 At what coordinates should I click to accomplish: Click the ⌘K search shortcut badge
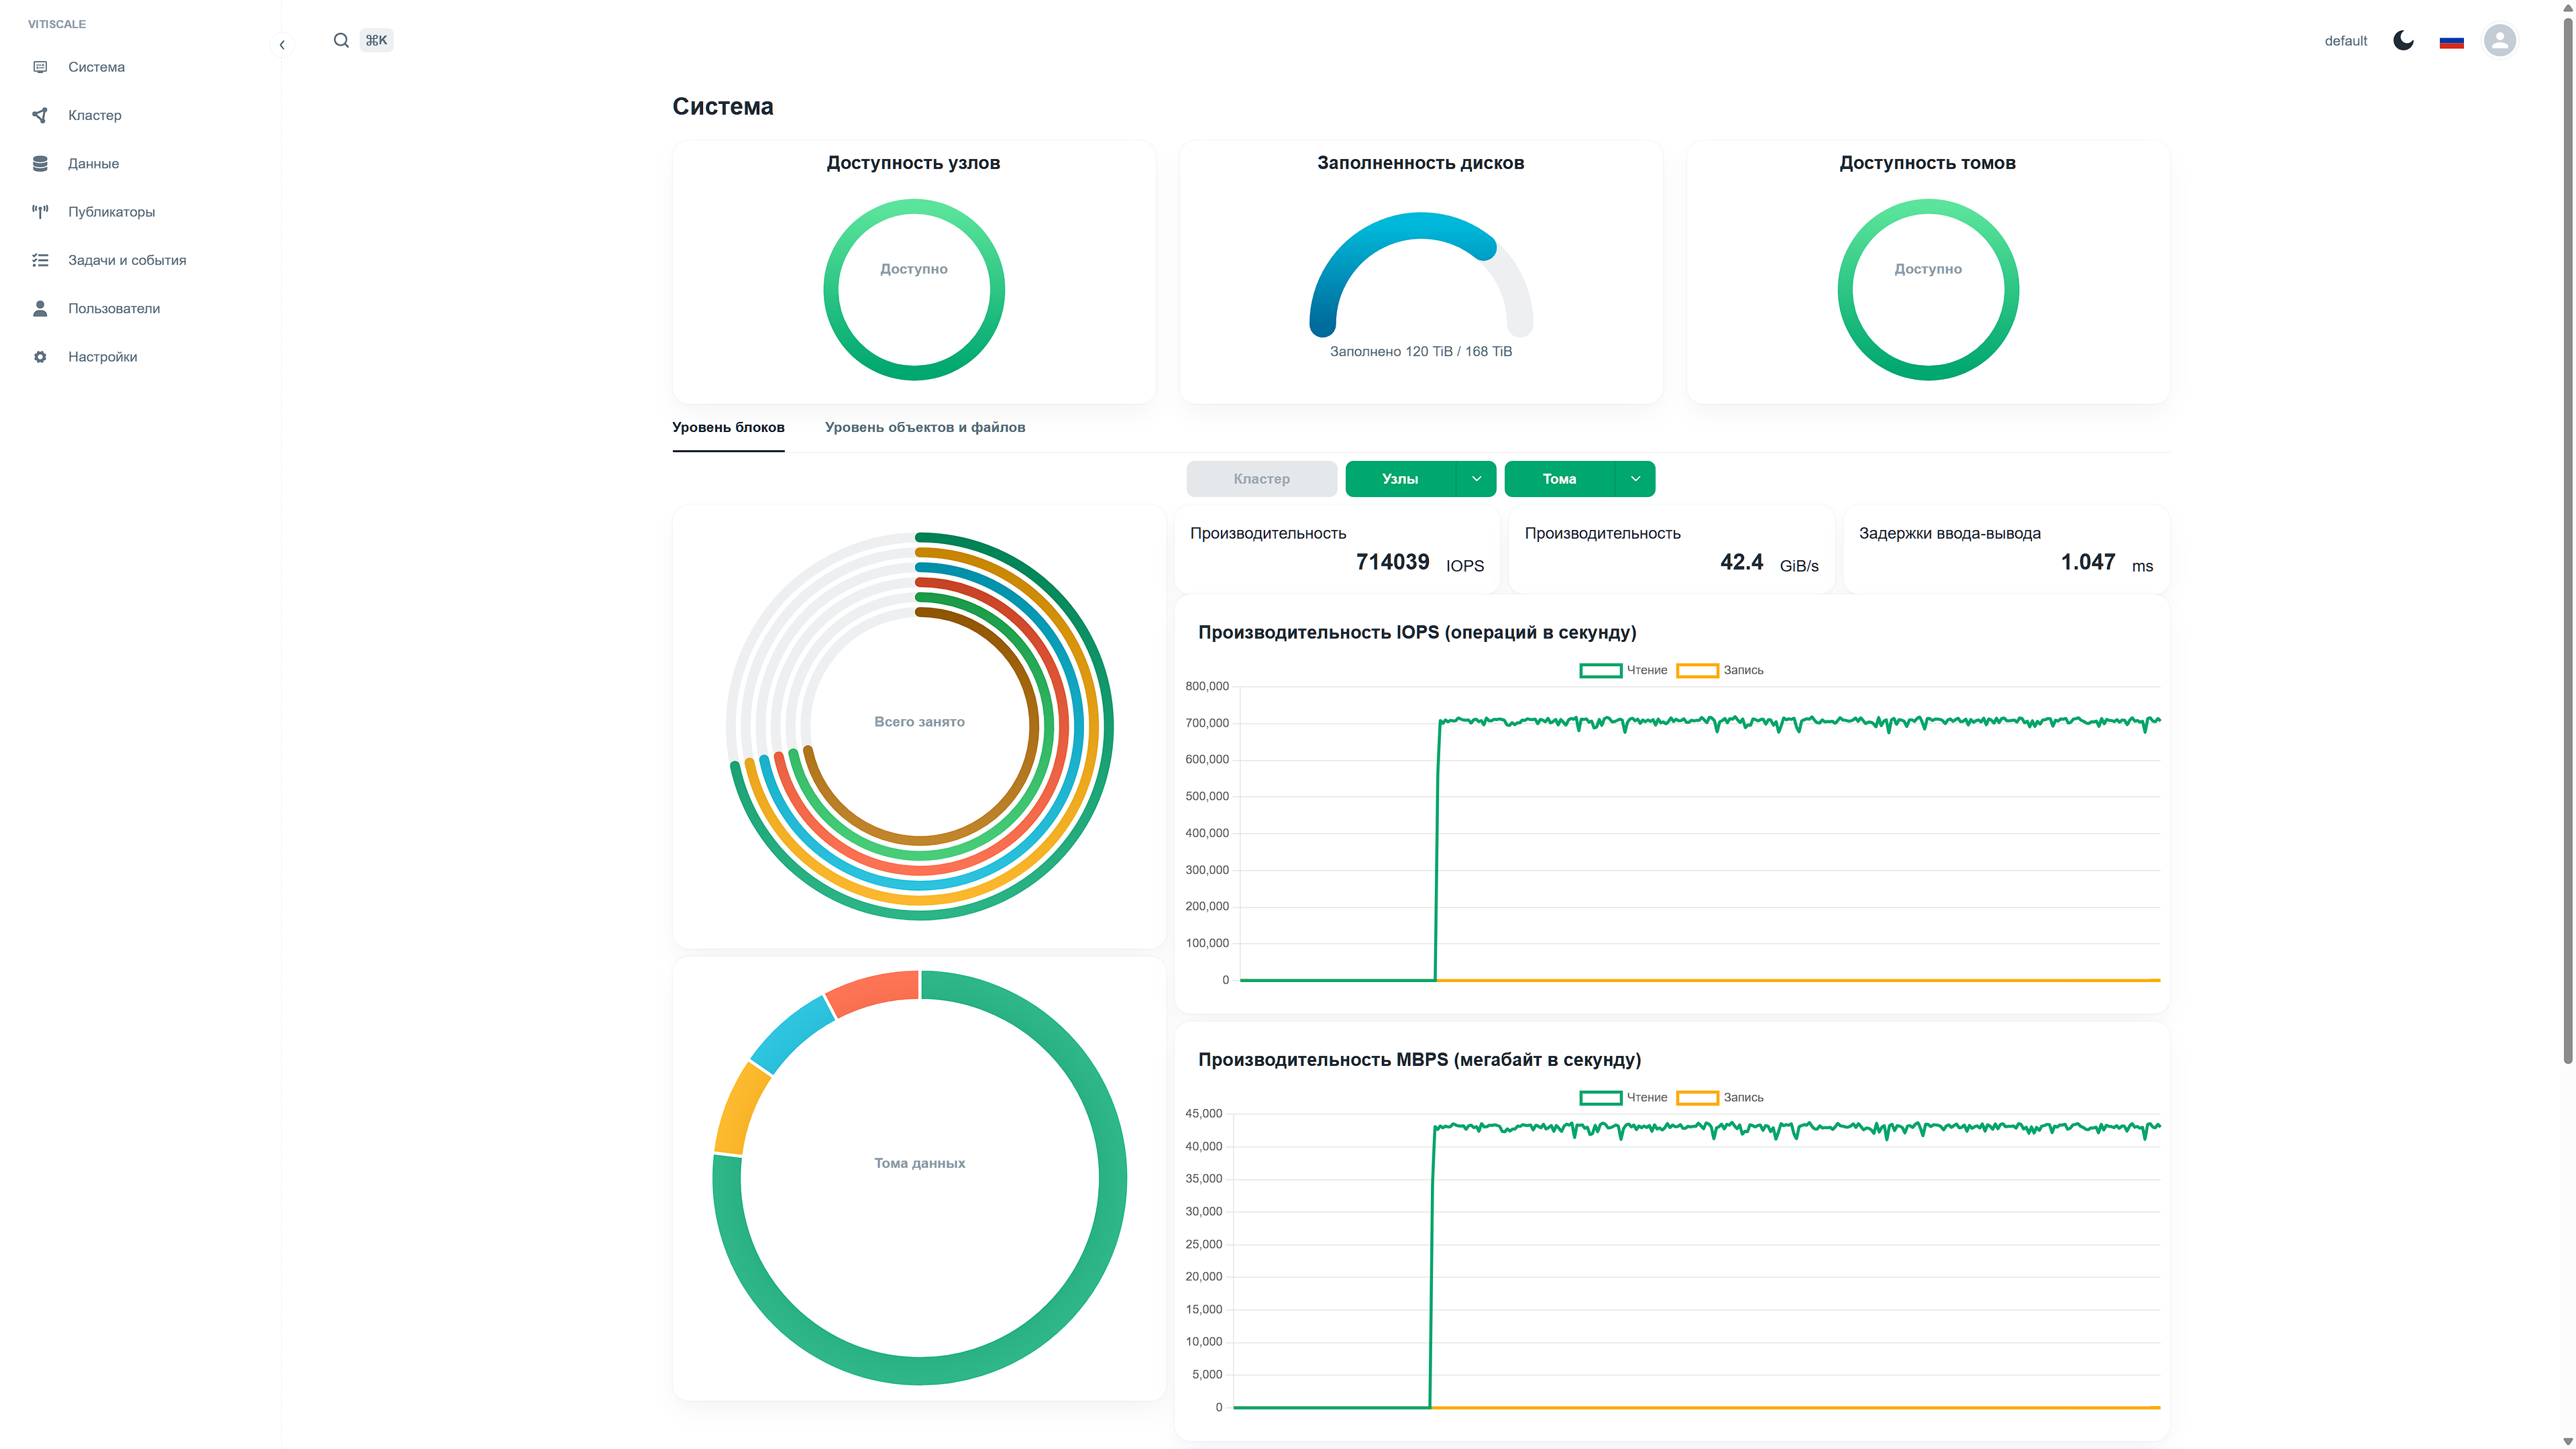(x=376, y=40)
